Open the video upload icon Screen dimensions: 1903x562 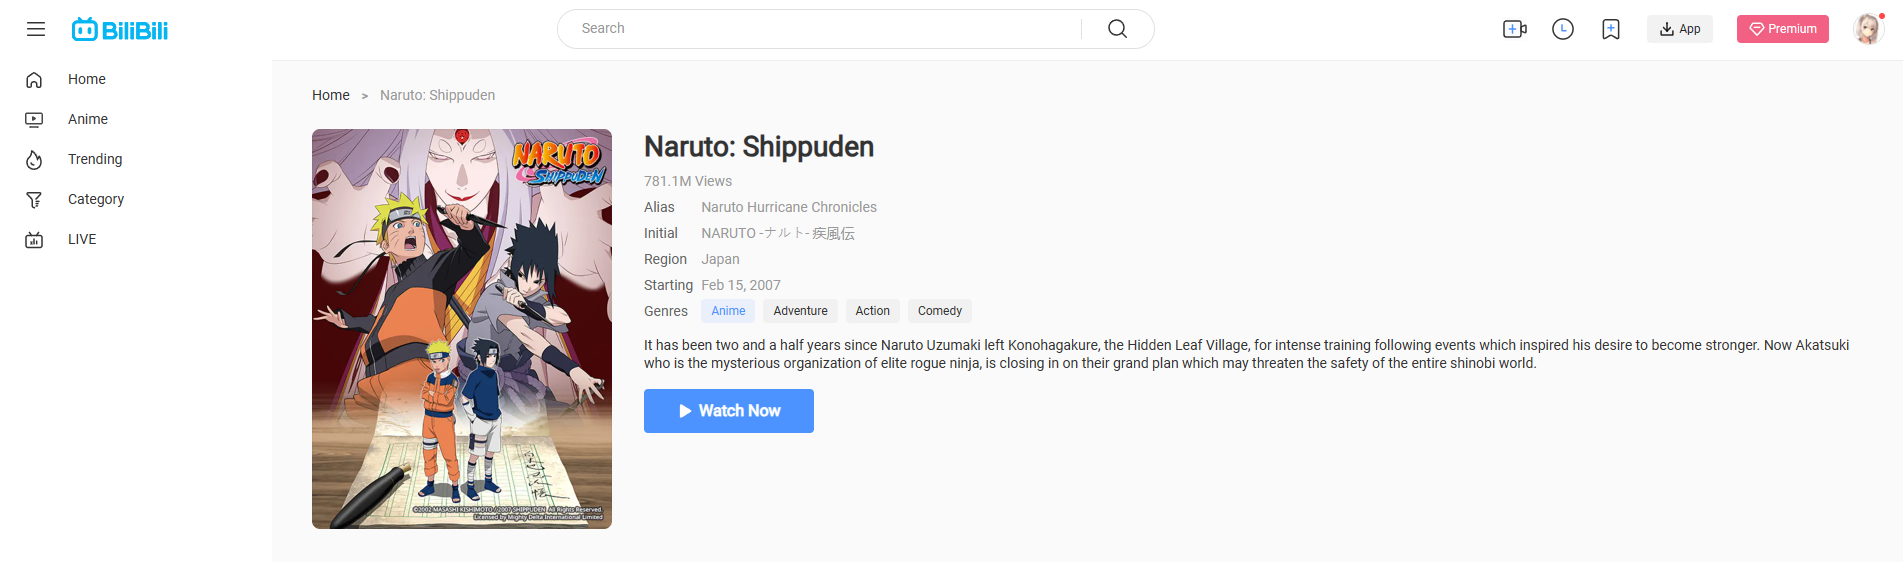[1514, 29]
